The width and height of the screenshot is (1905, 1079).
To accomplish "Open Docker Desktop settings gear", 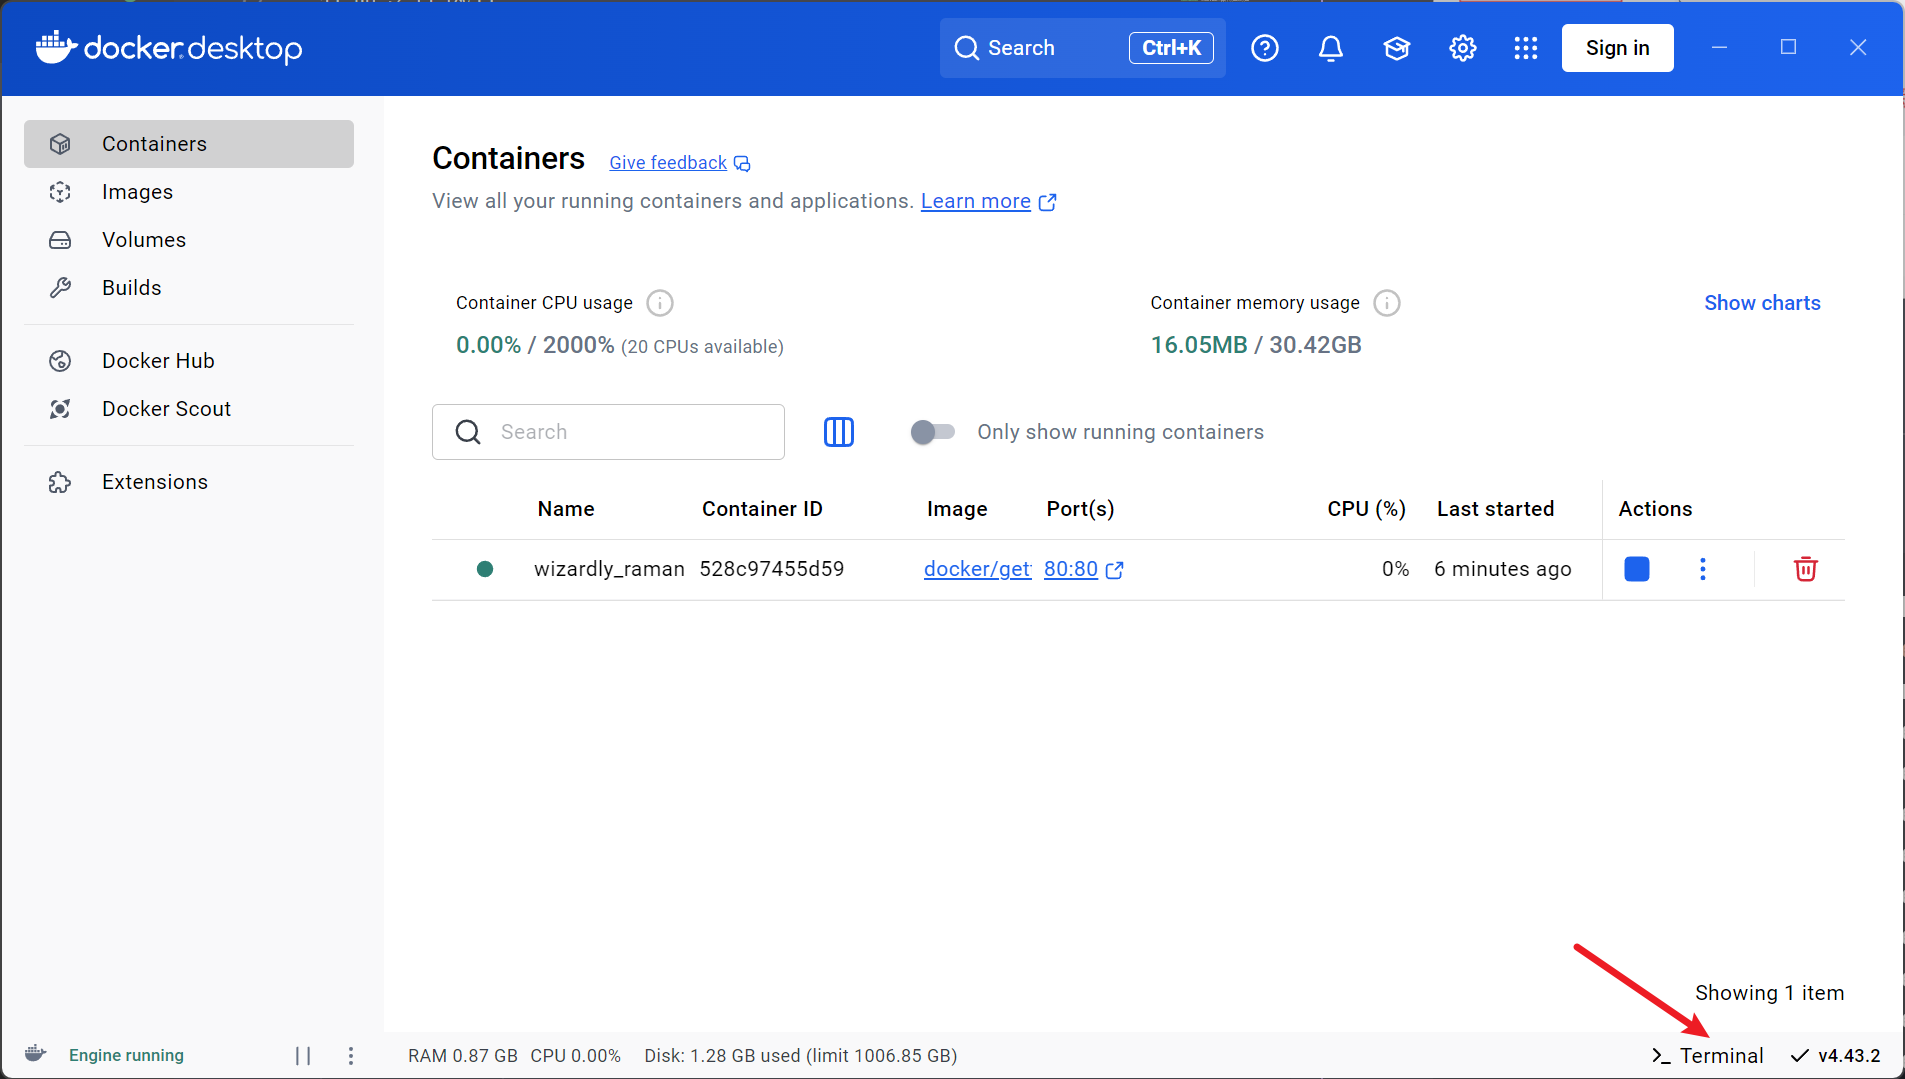I will pos(1461,47).
